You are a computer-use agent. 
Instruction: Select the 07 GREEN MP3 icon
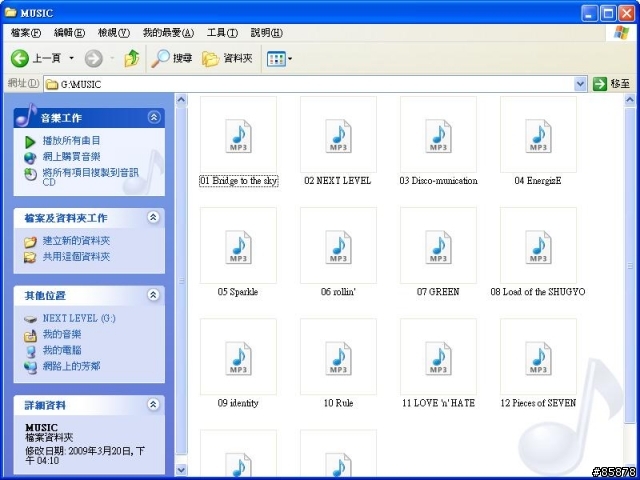click(x=438, y=246)
